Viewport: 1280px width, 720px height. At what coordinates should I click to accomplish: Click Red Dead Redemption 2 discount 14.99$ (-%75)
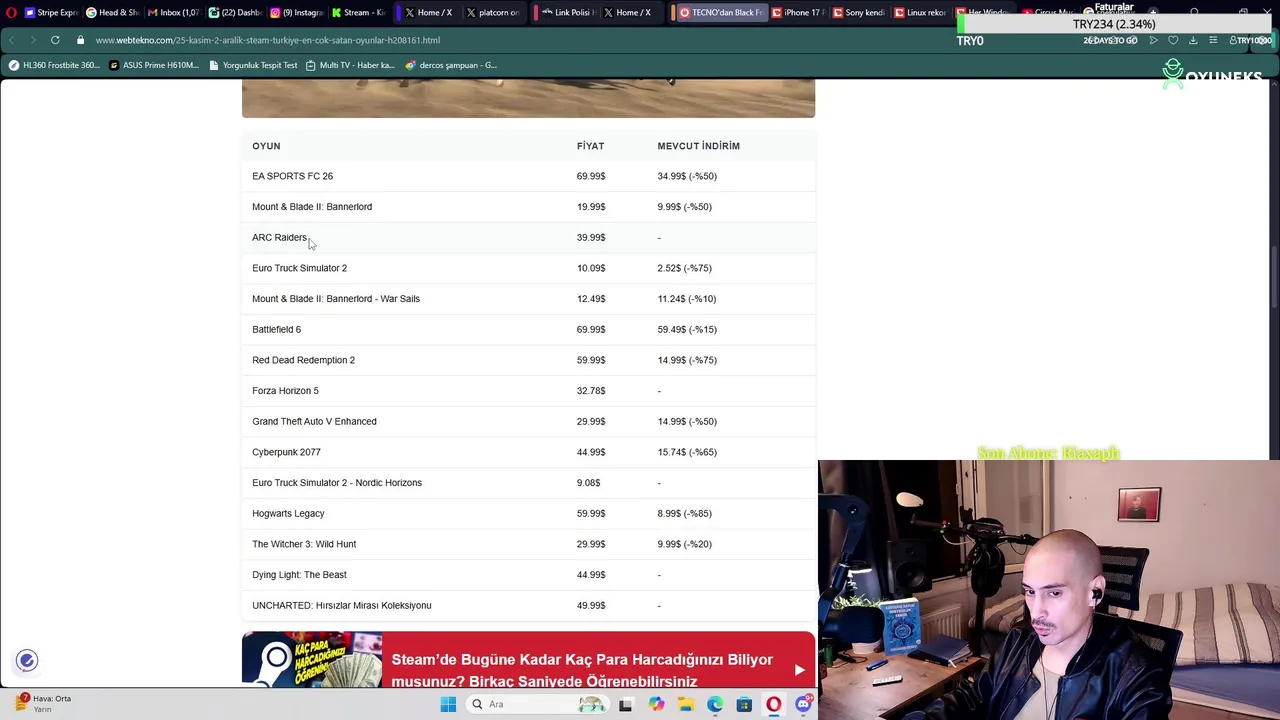(687, 360)
